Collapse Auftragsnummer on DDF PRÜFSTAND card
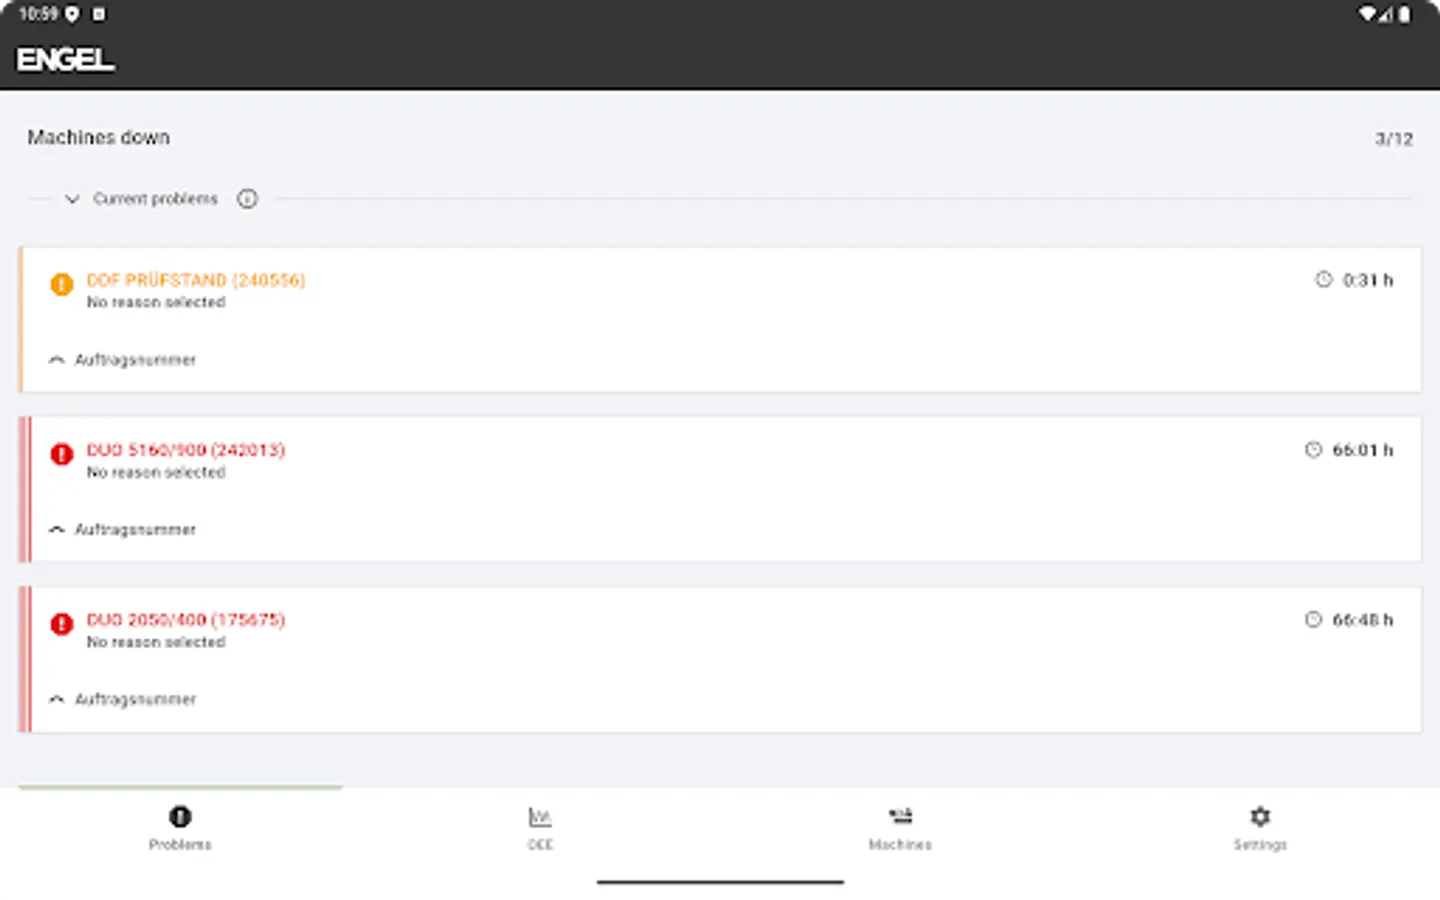This screenshot has height=900, width=1440. (56, 359)
